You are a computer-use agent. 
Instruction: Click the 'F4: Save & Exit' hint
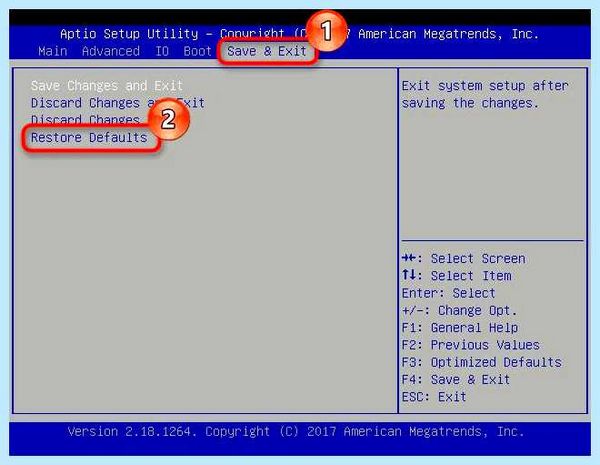(456, 379)
